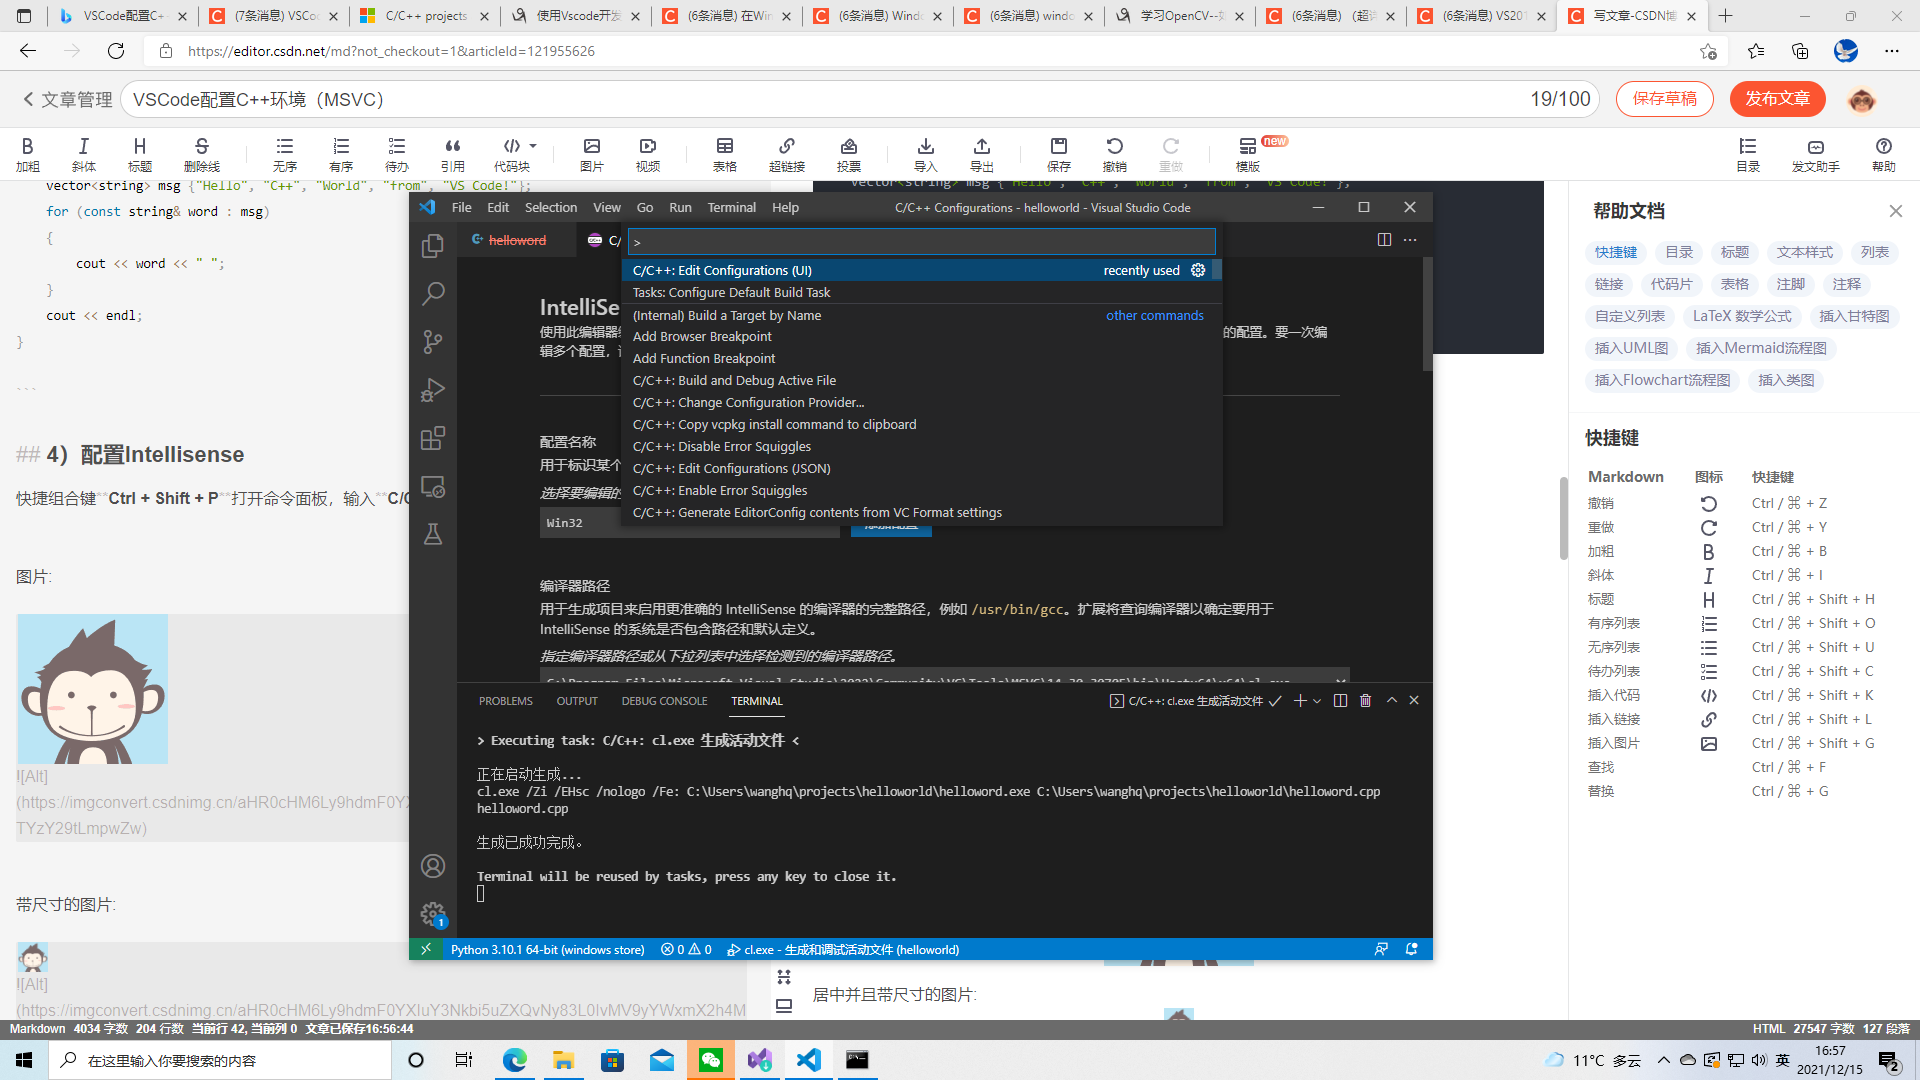Open File menu in VS Code
This screenshot has height=1080, width=1920.
coord(461,207)
